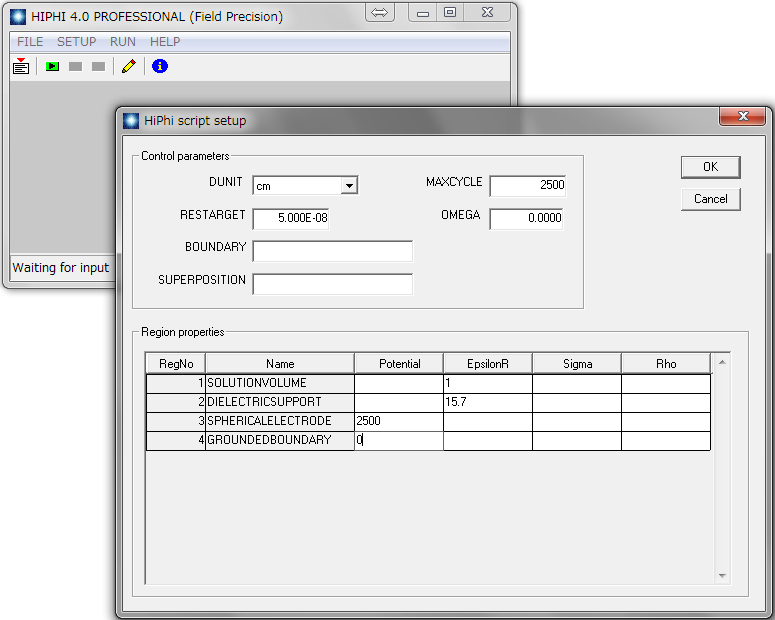Image resolution: width=775 pixels, height=620 pixels.
Task: Click Sigma cell of SOLUTIONVOLUME row
Action: pos(577,383)
